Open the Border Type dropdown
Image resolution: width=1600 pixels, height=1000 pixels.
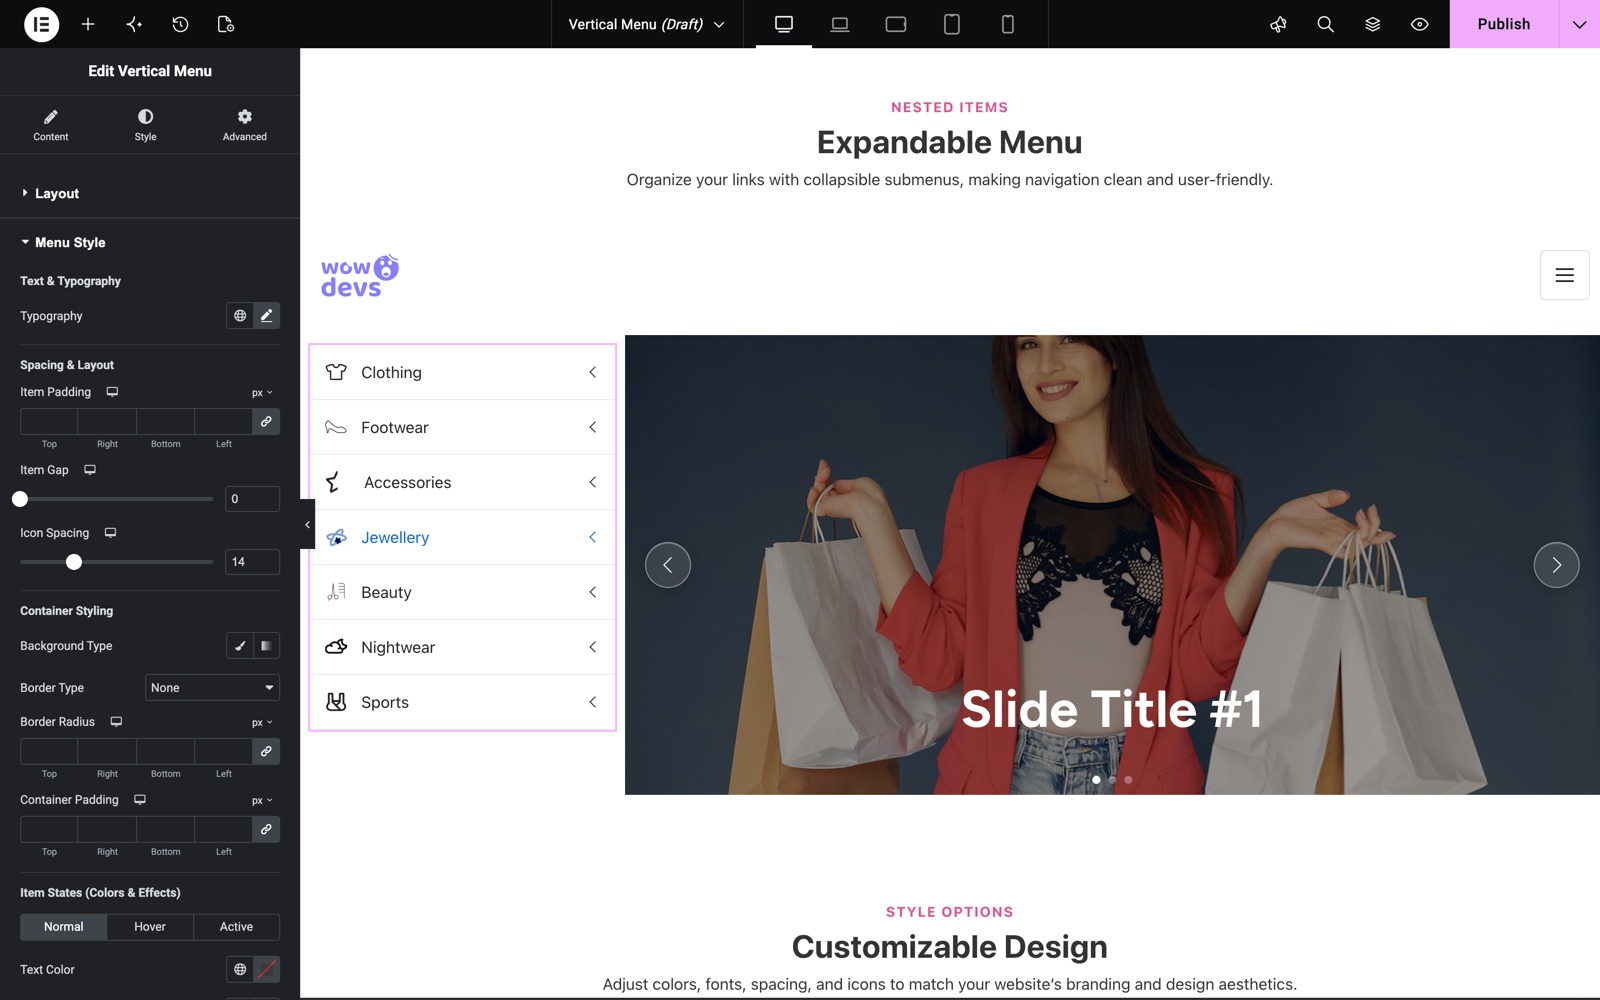[212, 688]
